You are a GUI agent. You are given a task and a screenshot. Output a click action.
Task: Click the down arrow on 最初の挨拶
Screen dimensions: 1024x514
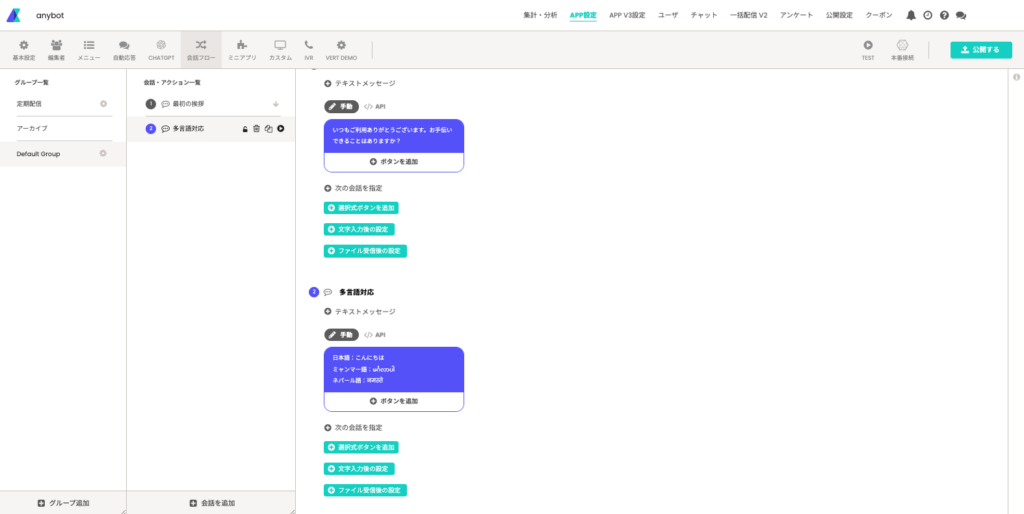pyautogui.click(x=276, y=104)
